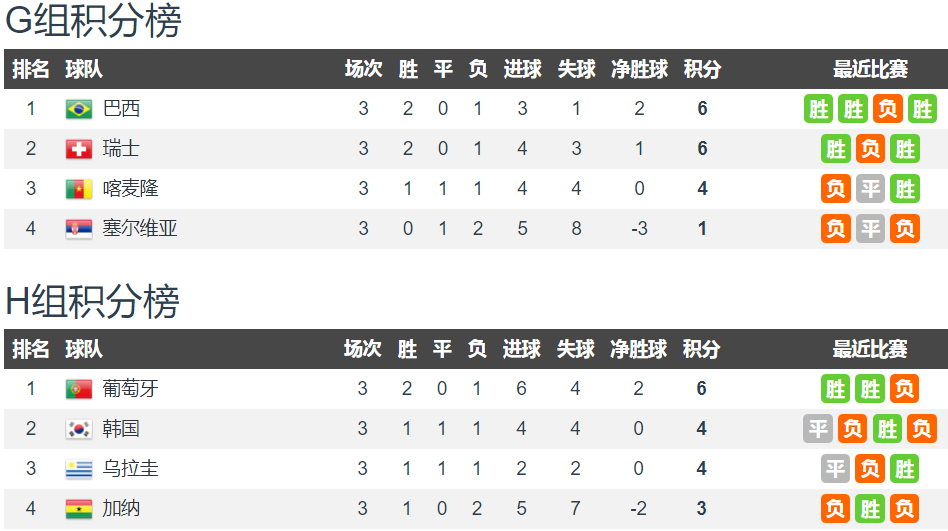Click the 最近比赛 header in H组 table
948x531 pixels.
click(x=870, y=349)
